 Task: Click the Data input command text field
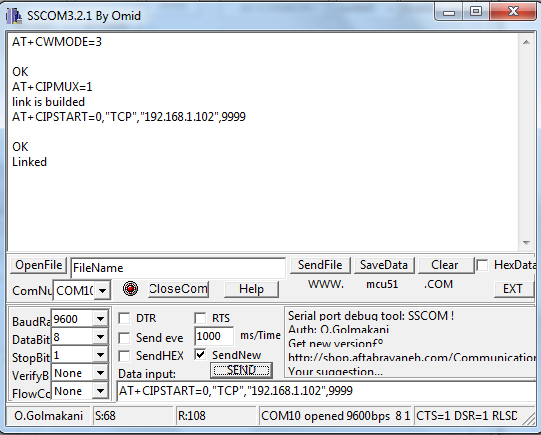[326, 391]
